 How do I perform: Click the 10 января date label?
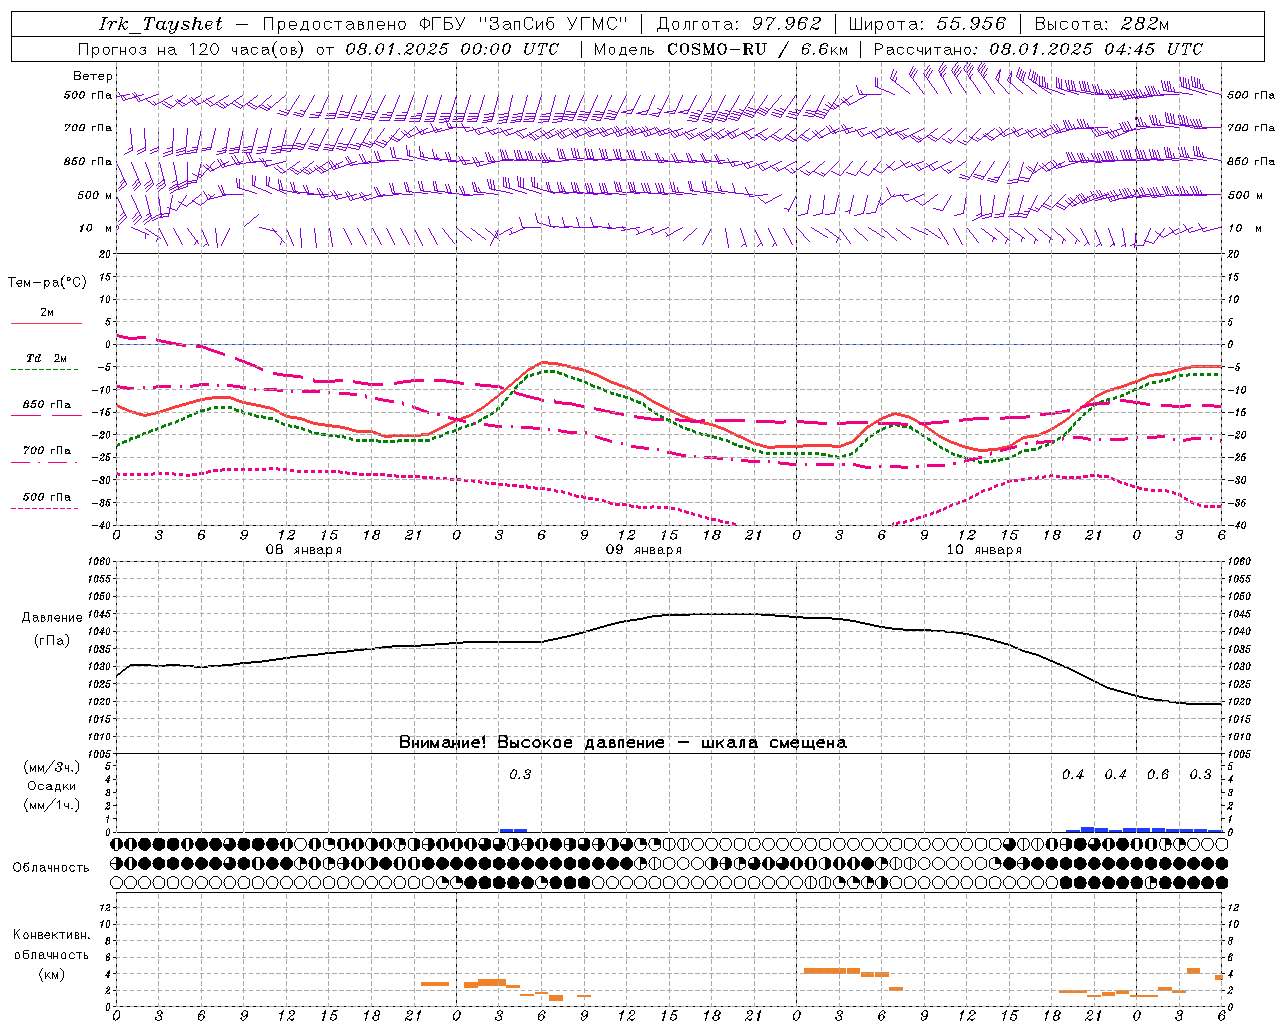point(984,550)
